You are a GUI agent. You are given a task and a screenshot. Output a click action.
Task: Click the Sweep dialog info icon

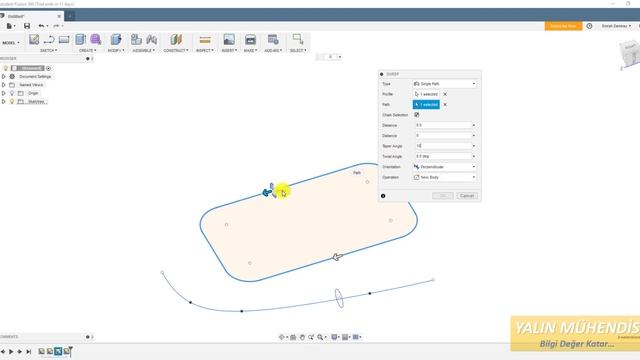tap(383, 196)
